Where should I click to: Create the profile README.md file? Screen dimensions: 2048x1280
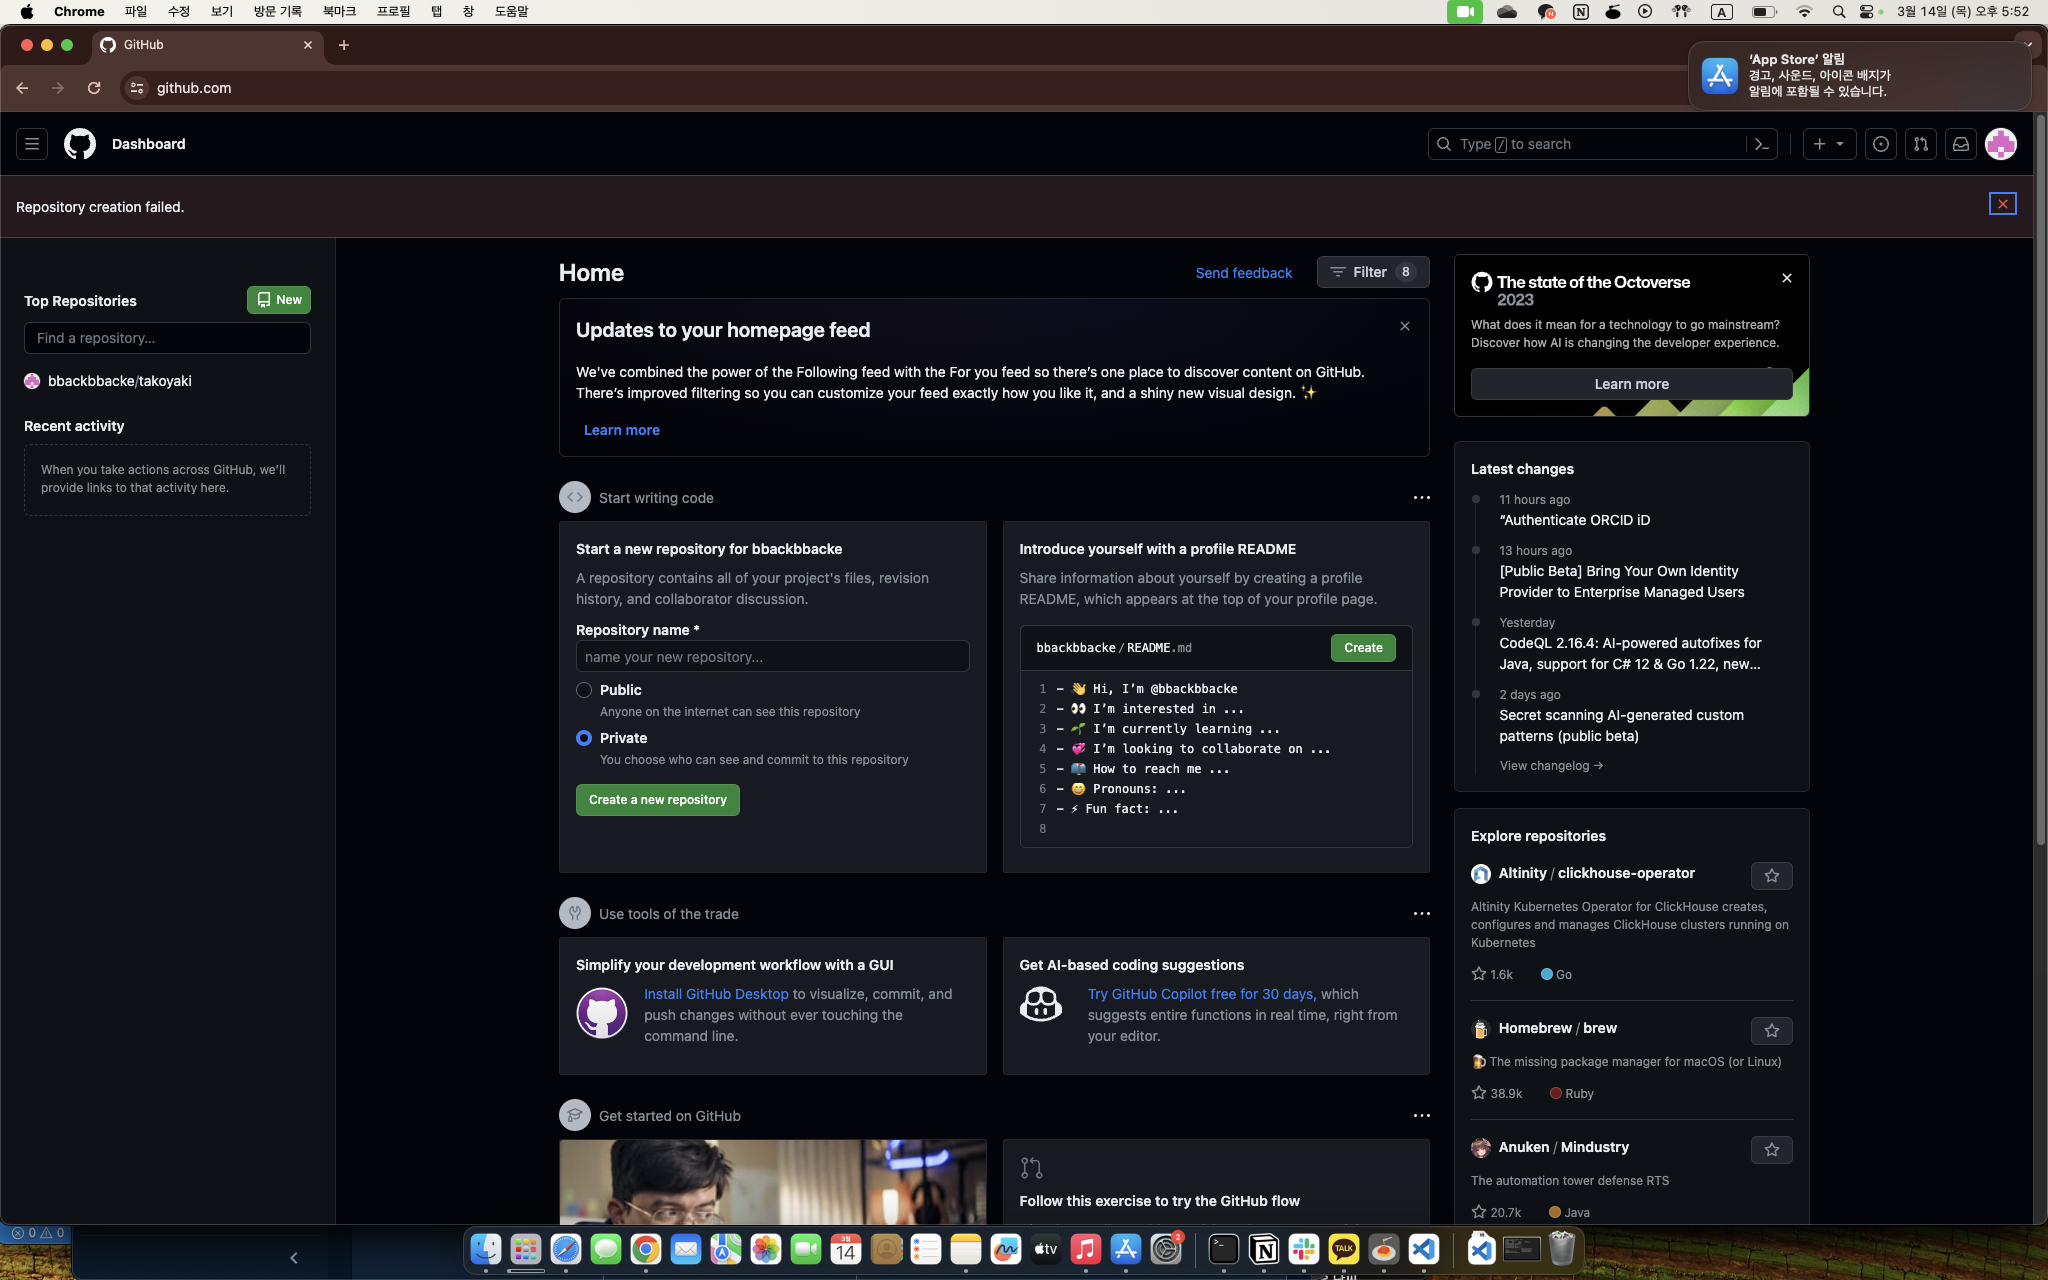pos(1363,648)
